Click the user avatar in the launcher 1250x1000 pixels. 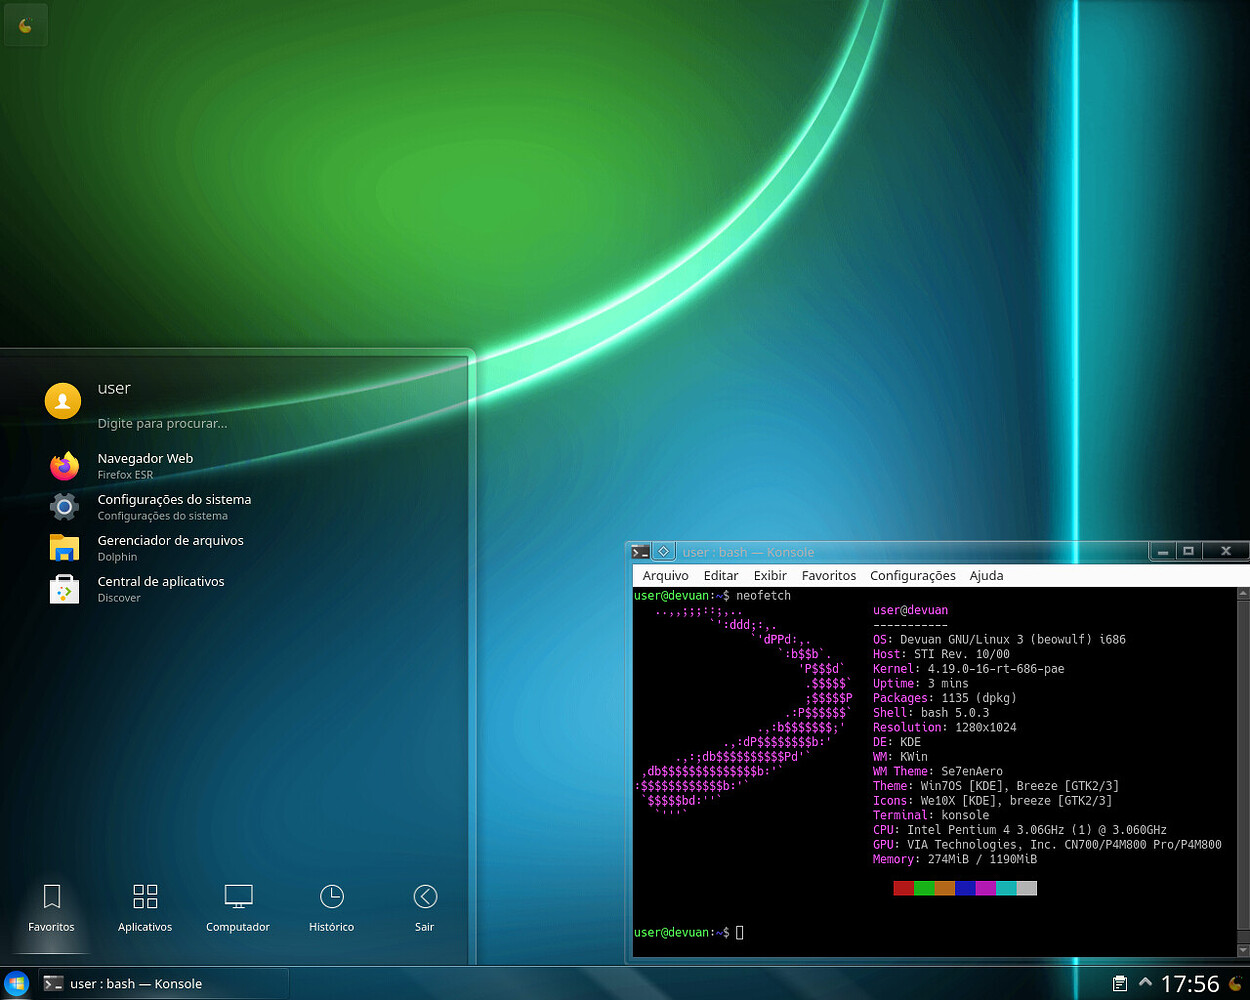click(63, 401)
